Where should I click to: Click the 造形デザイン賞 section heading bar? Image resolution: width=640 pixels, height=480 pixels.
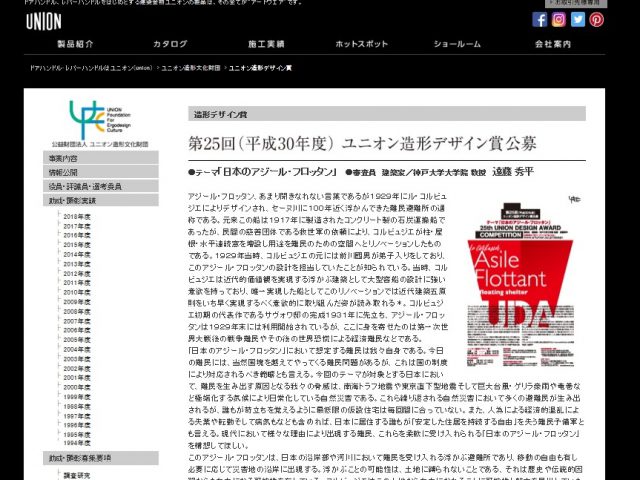pos(387,114)
